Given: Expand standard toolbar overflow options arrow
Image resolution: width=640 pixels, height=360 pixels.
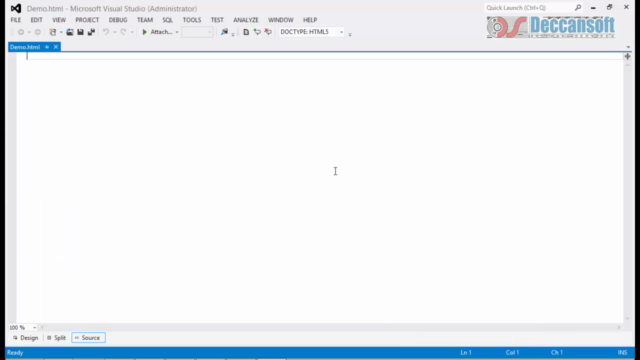Looking at the screenshot, I should click(233, 34).
